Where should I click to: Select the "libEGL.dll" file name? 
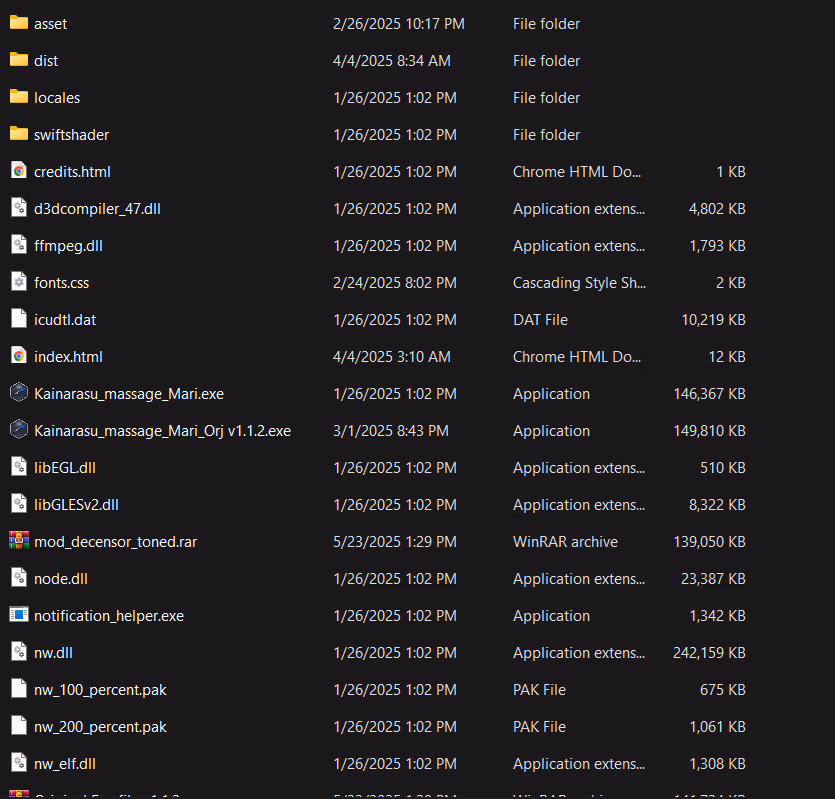pos(65,468)
